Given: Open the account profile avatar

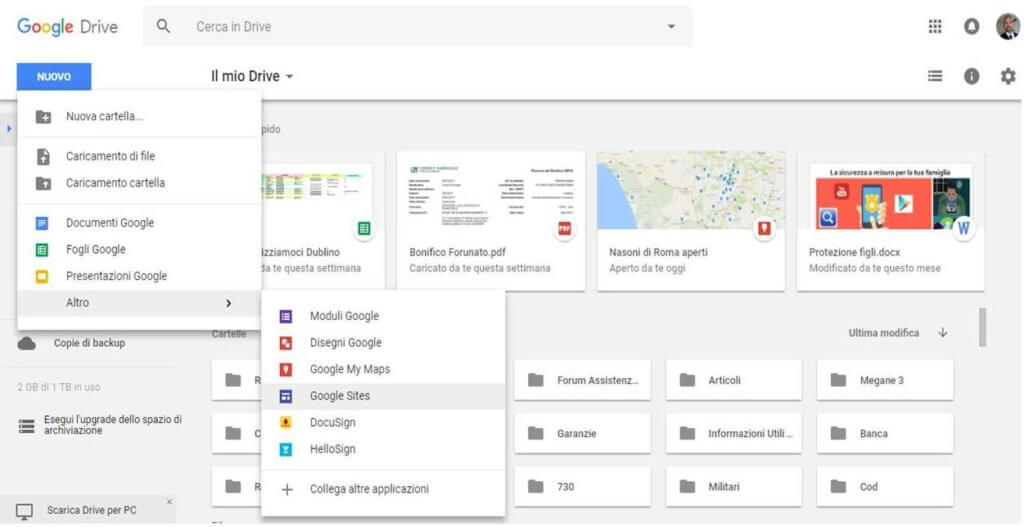Looking at the screenshot, I should (1008, 27).
